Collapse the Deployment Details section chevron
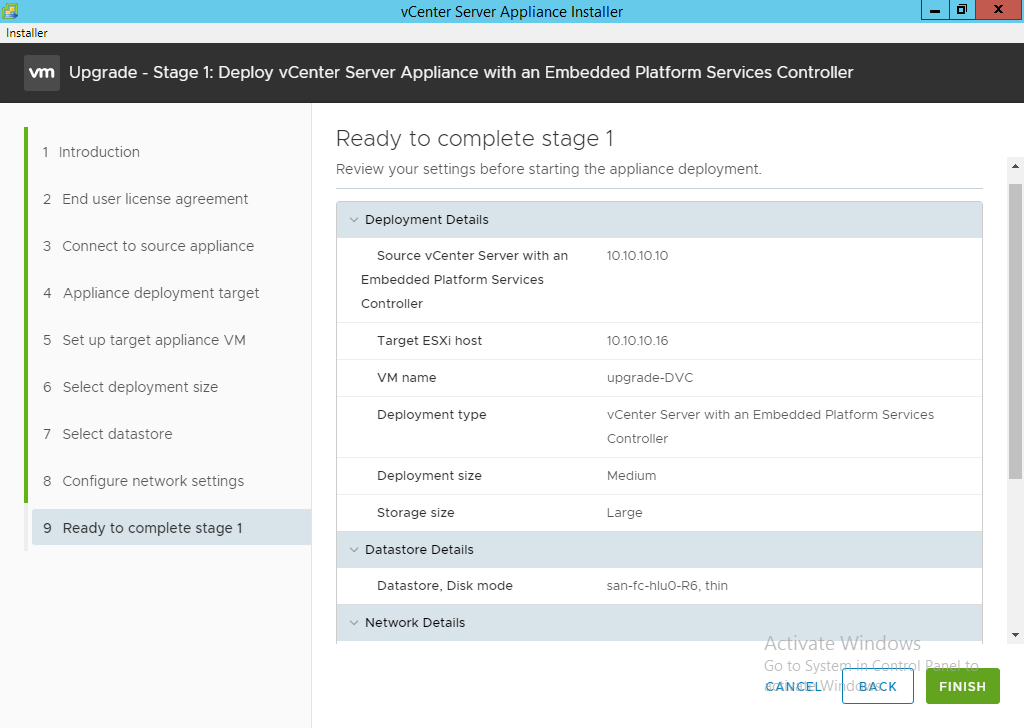This screenshot has width=1024, height=728. click(x=354, y=220)
